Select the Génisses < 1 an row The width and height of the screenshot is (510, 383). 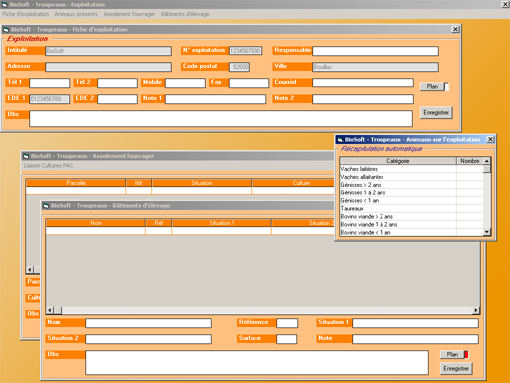point(411,201)
